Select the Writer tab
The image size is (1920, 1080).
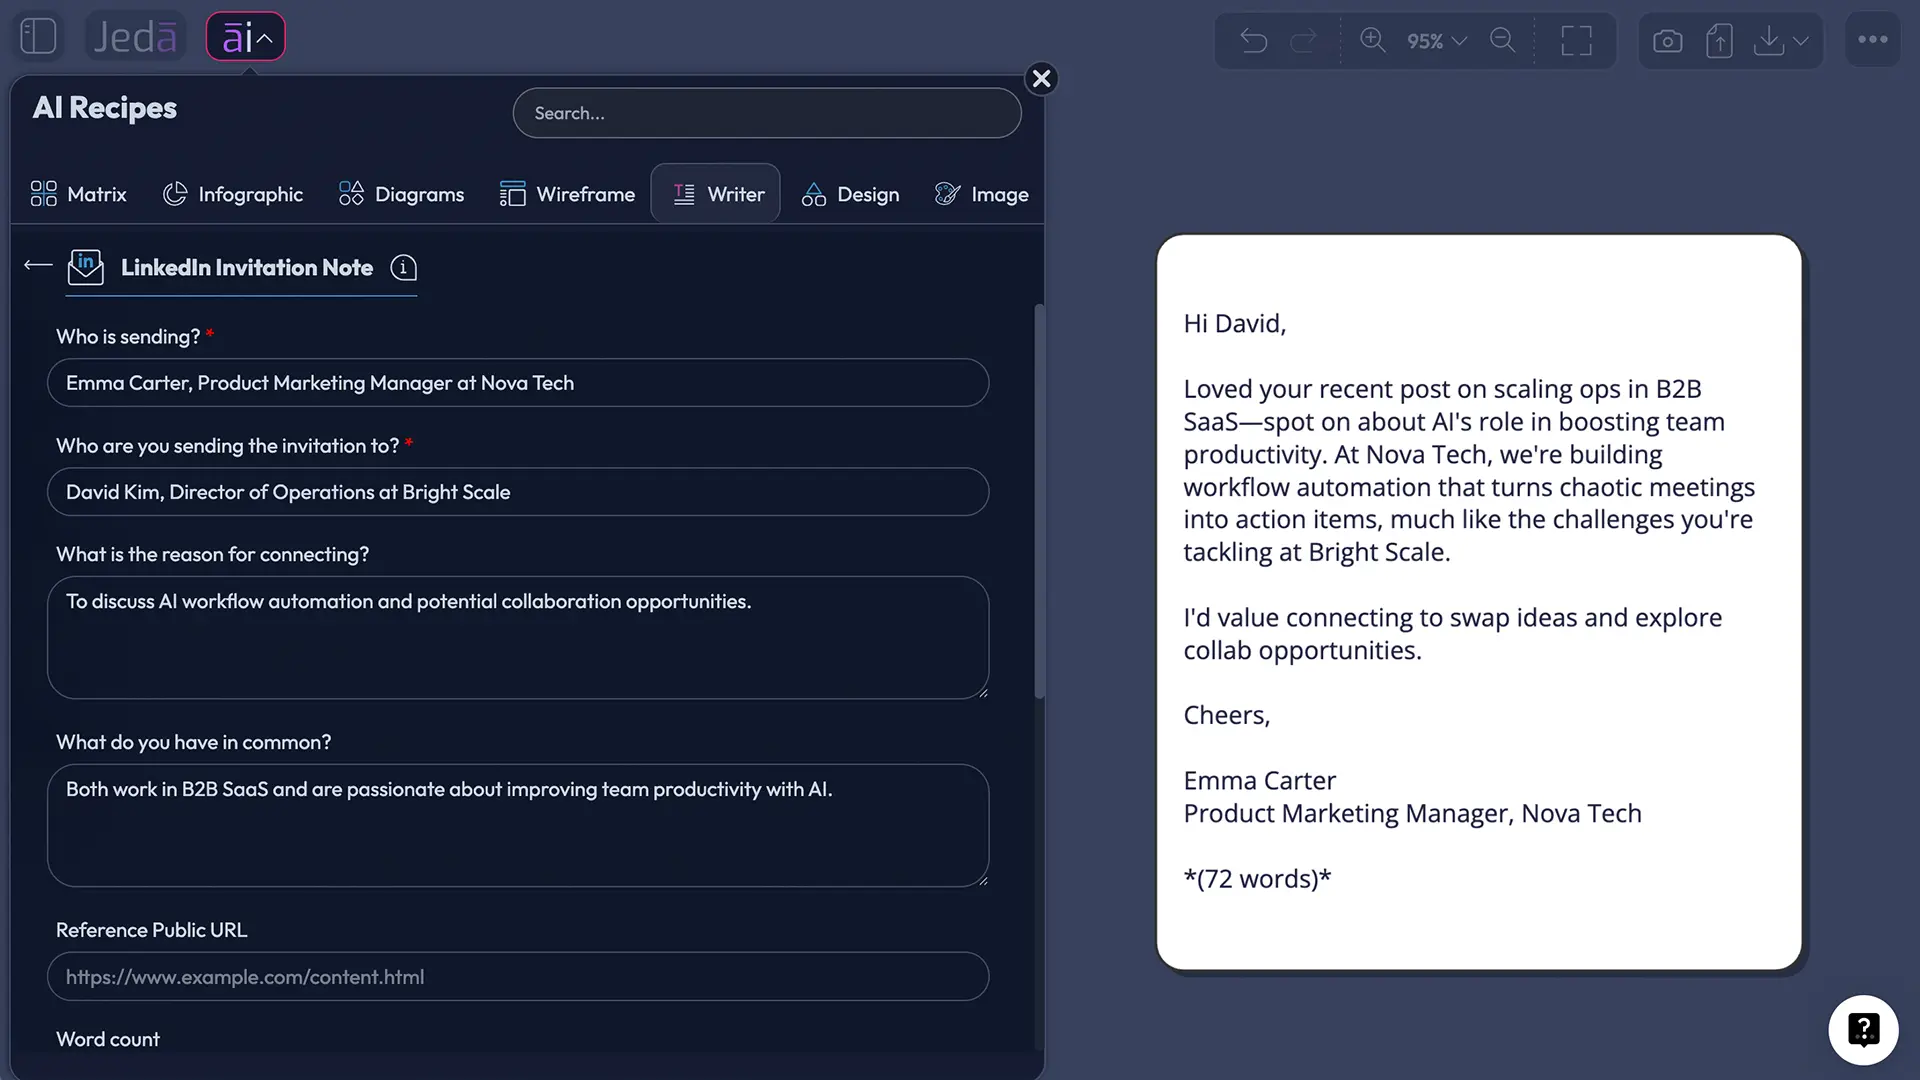click(x=716, y=194)
